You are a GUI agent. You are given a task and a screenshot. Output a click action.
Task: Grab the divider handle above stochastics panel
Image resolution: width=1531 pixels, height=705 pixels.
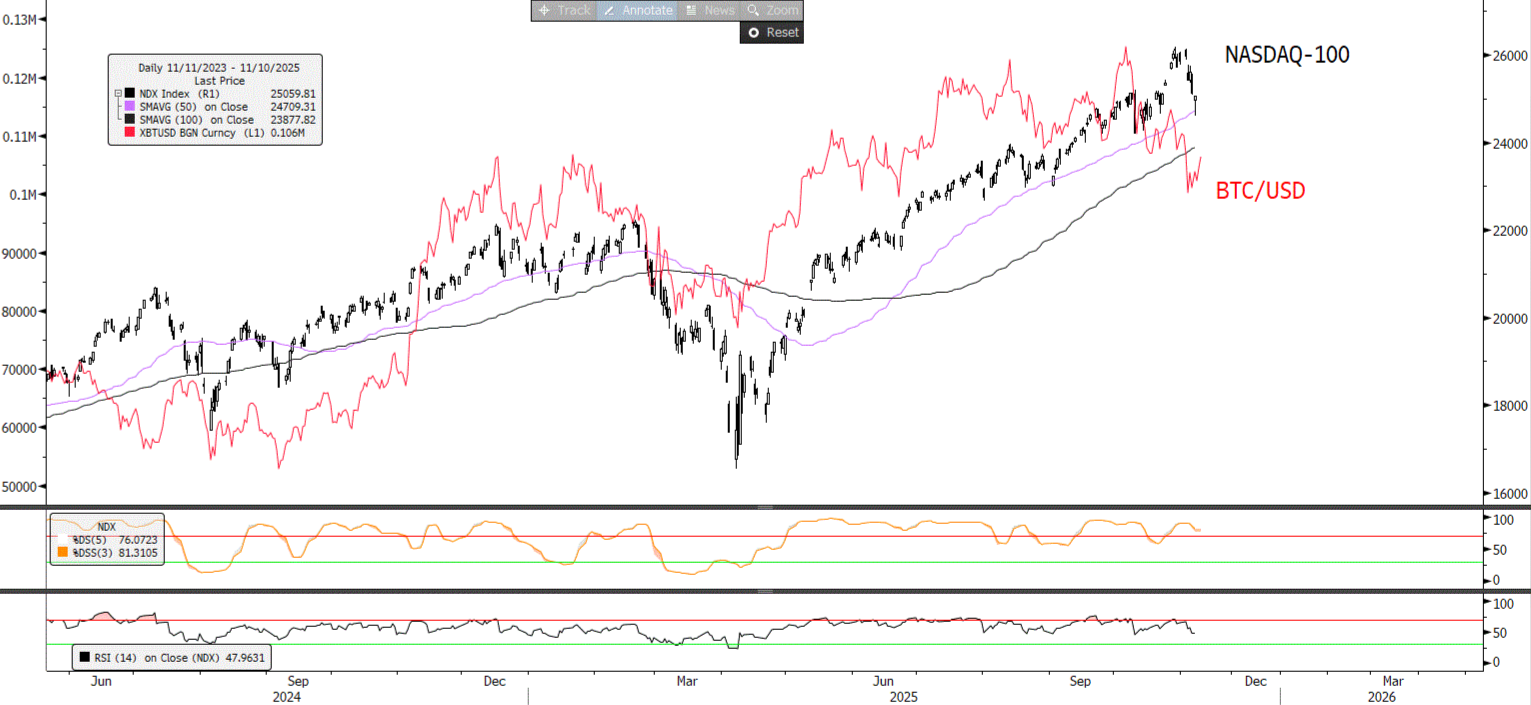[765, 508]
